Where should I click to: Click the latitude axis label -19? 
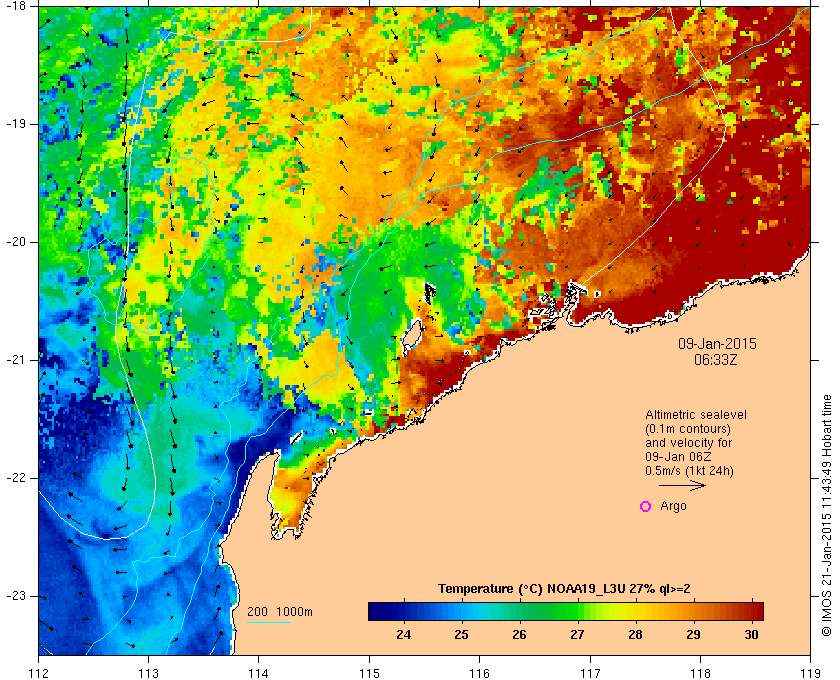click(x=16, y=124)
